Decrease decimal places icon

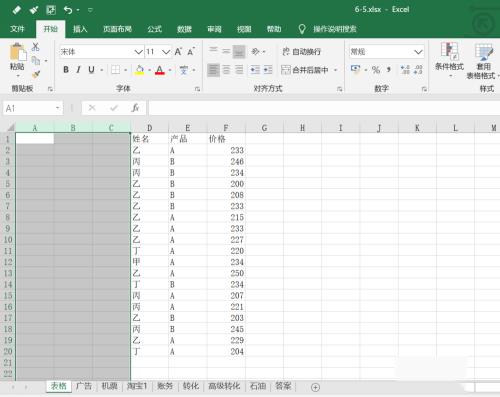(418, 70)
